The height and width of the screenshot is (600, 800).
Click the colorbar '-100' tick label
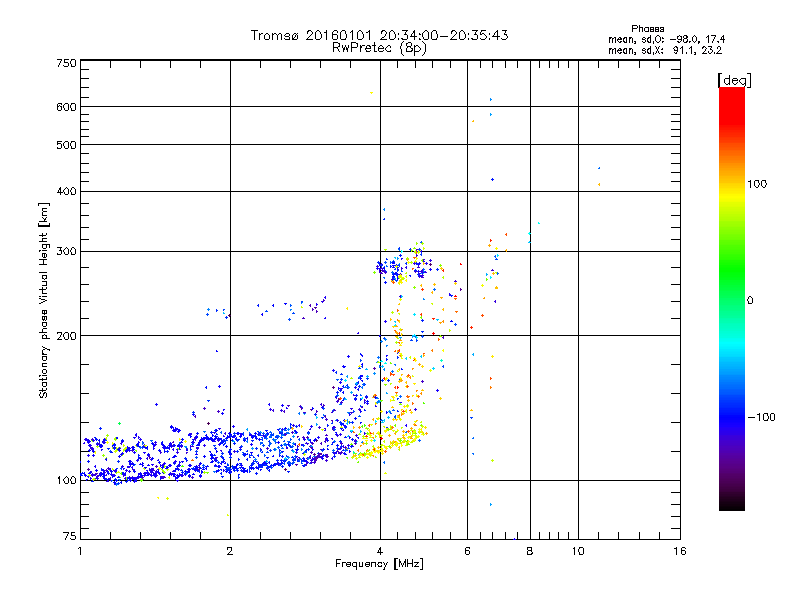click(x=761, y=417)
